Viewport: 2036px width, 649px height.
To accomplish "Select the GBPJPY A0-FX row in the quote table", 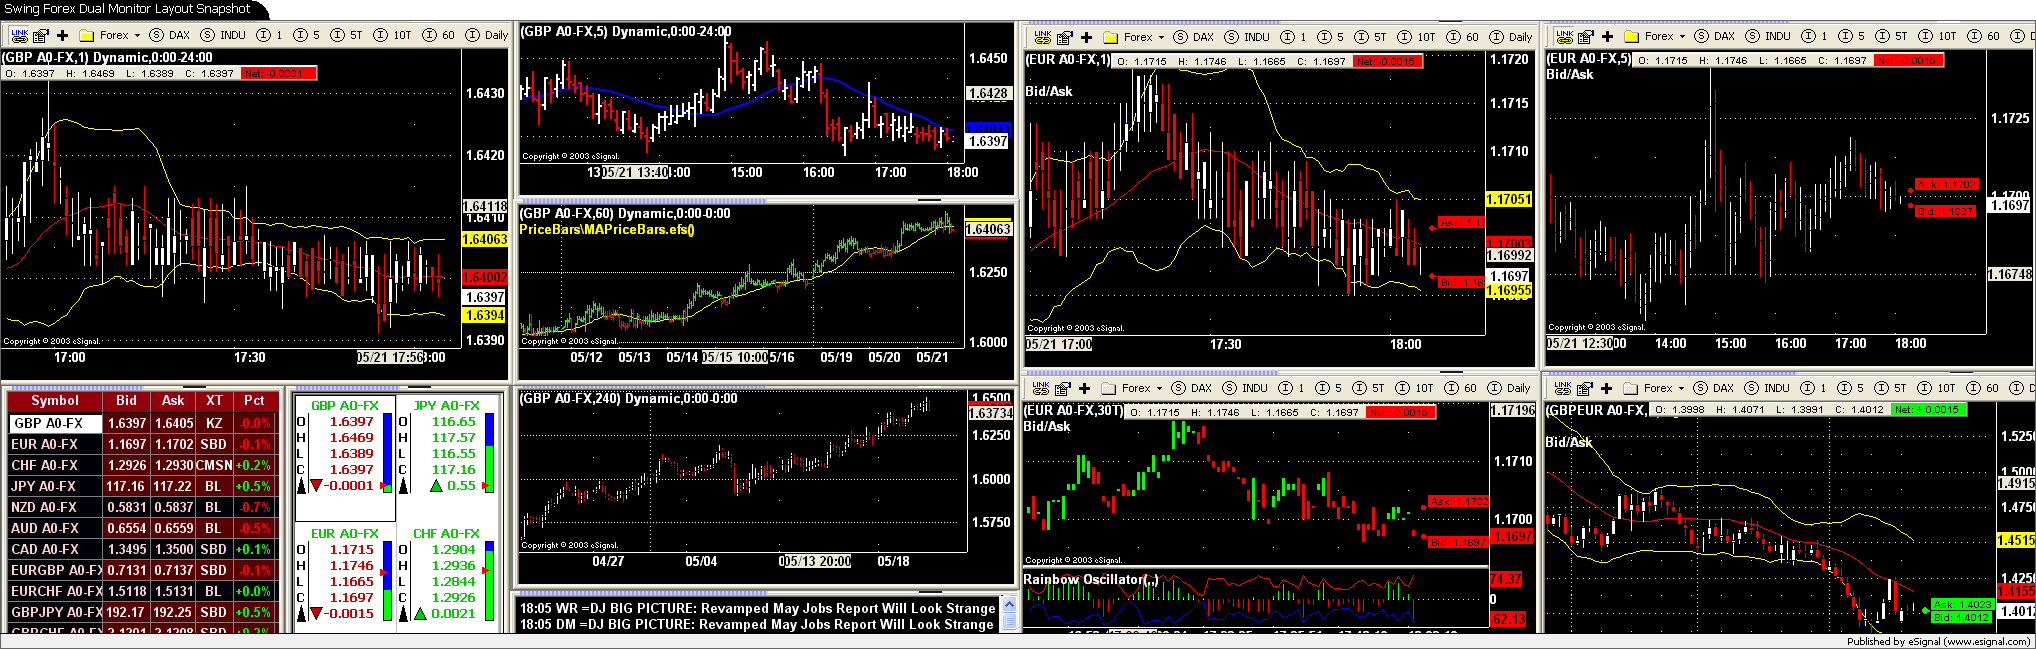I will (141, 612).
